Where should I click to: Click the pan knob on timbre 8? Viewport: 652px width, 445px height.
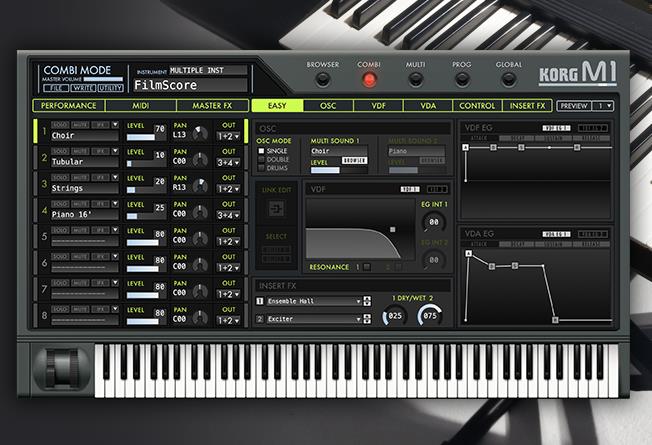pos(200,319)
